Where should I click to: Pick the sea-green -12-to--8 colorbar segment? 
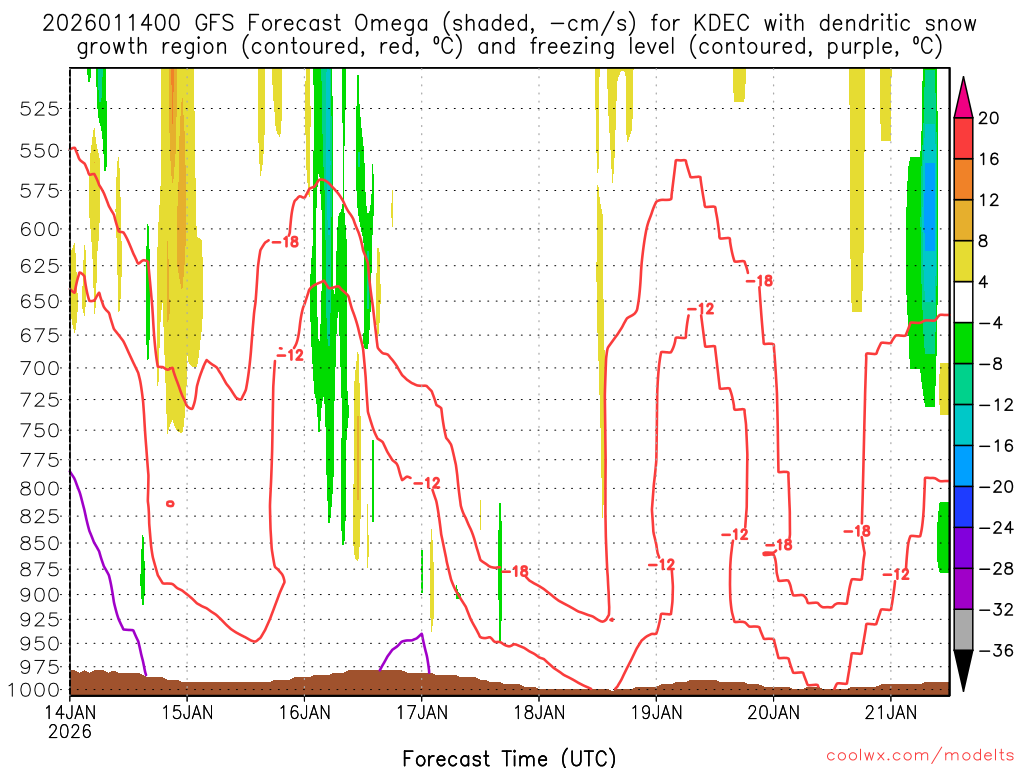tap(963, 385)
